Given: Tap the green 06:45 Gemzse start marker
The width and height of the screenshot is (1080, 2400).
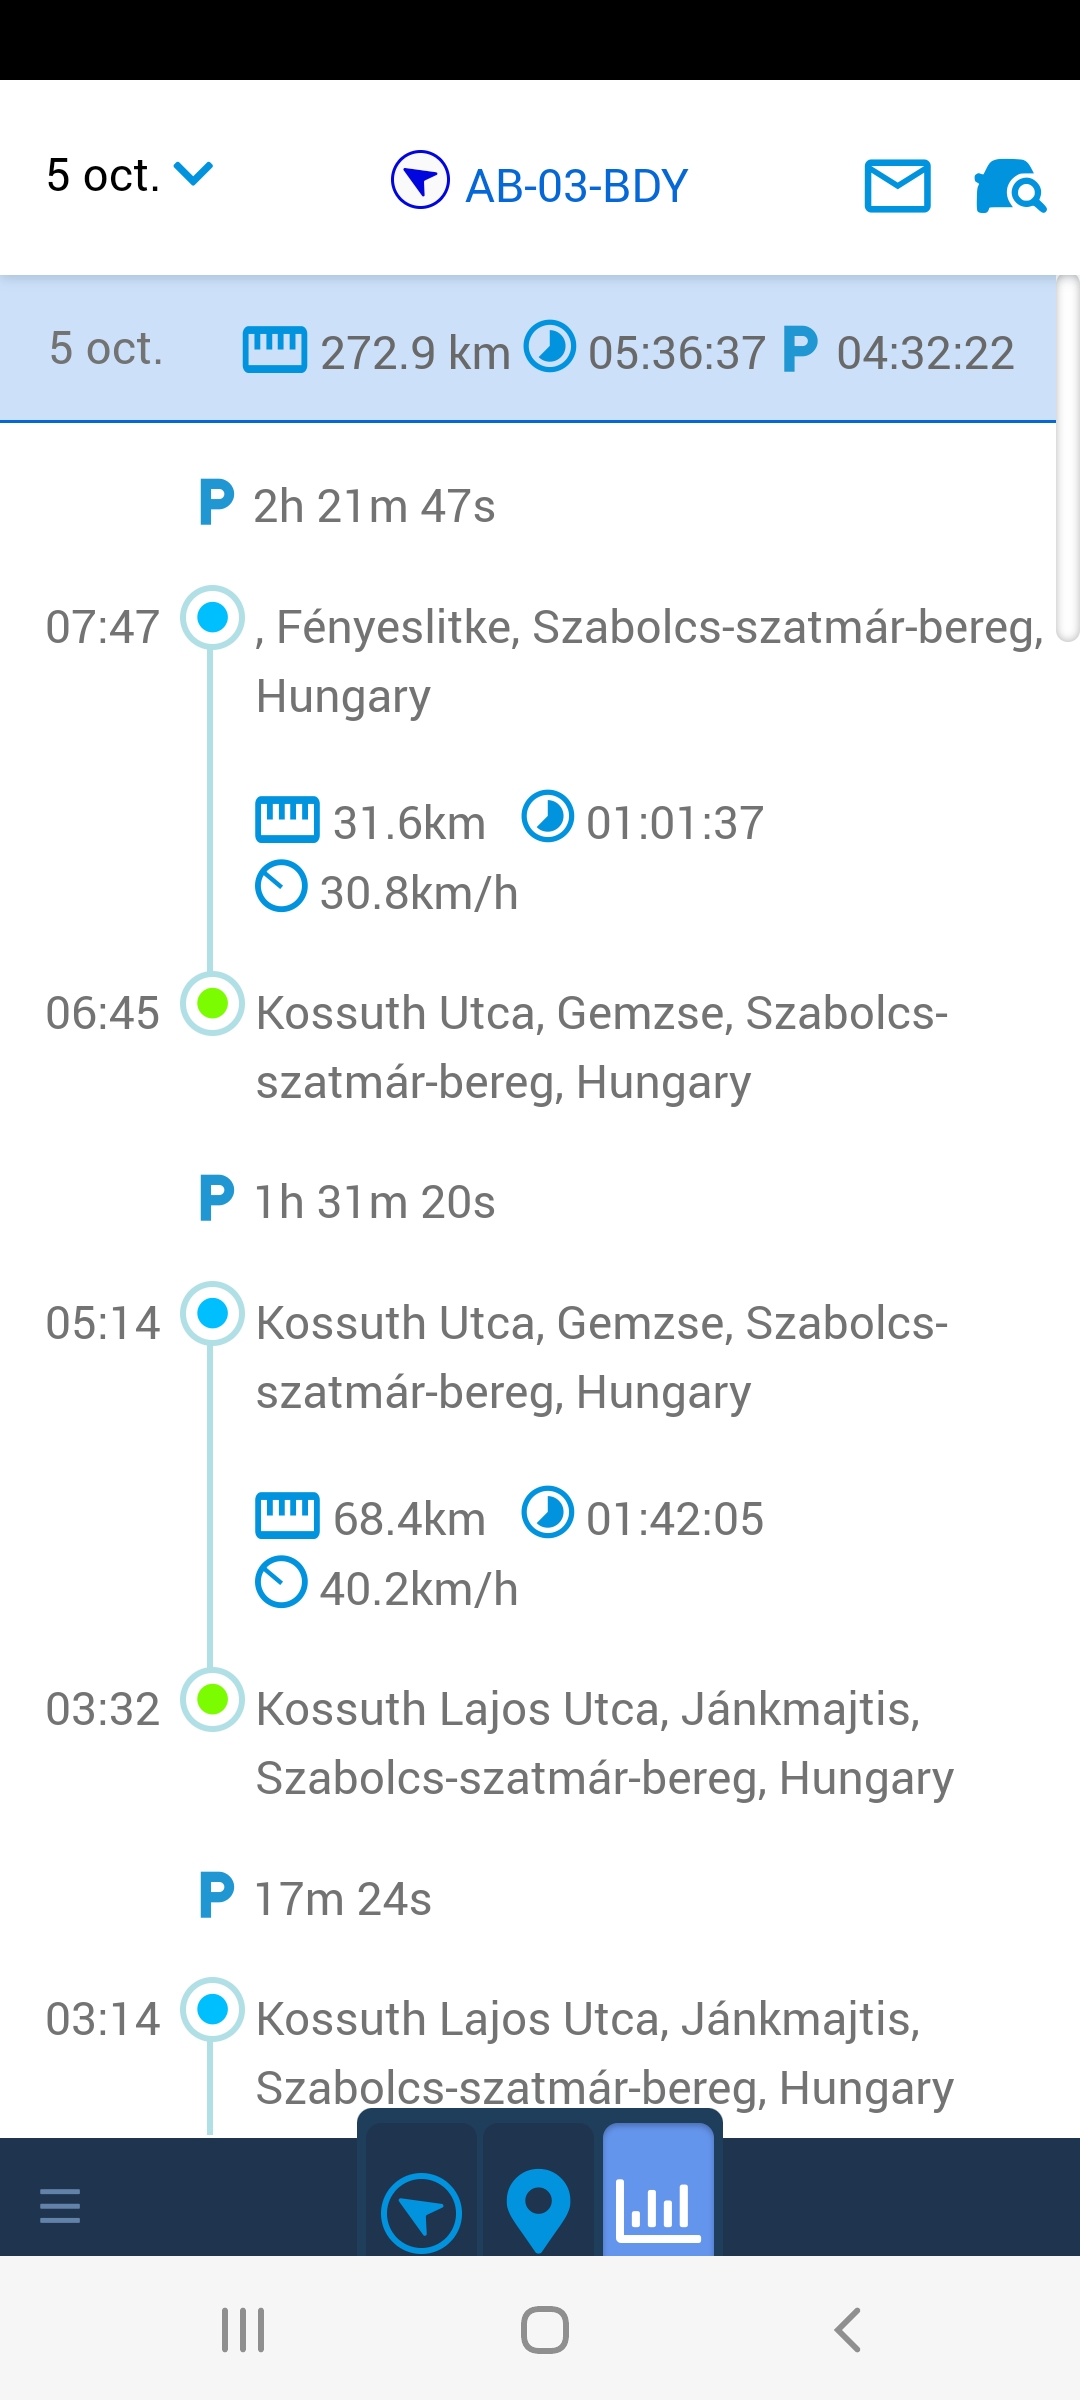Looking at the screenshot, I should pyautogui.click(x=212, y=1003).
